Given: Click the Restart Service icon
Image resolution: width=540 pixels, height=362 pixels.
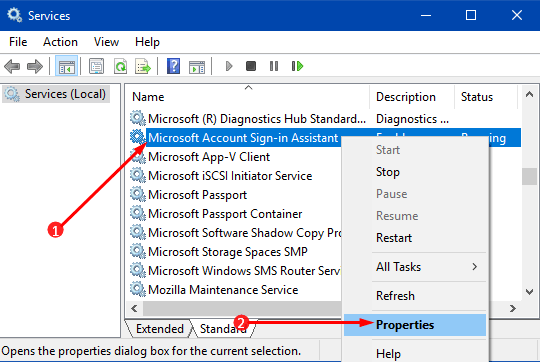Looking at the screenshot, I should click(x=297, y=66).
